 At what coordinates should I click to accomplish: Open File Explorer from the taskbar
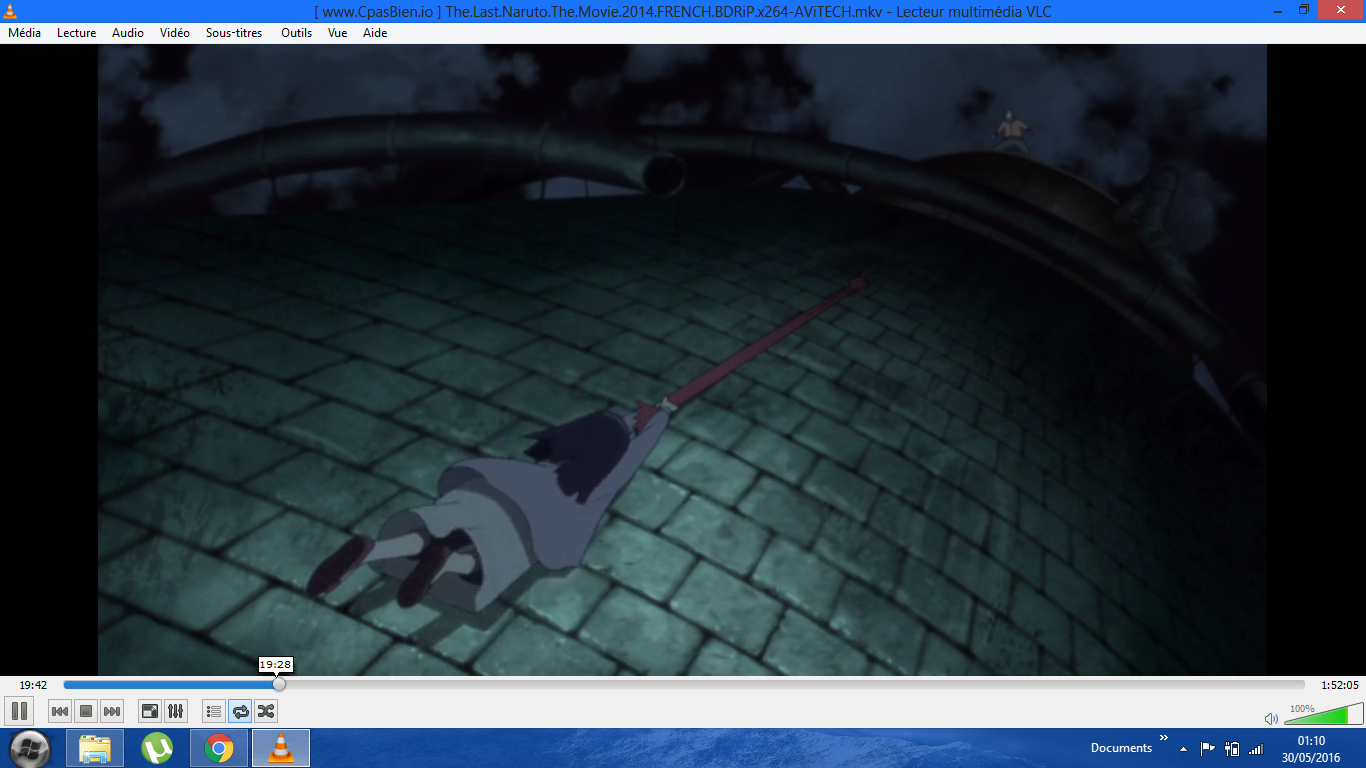coord(95,748)
